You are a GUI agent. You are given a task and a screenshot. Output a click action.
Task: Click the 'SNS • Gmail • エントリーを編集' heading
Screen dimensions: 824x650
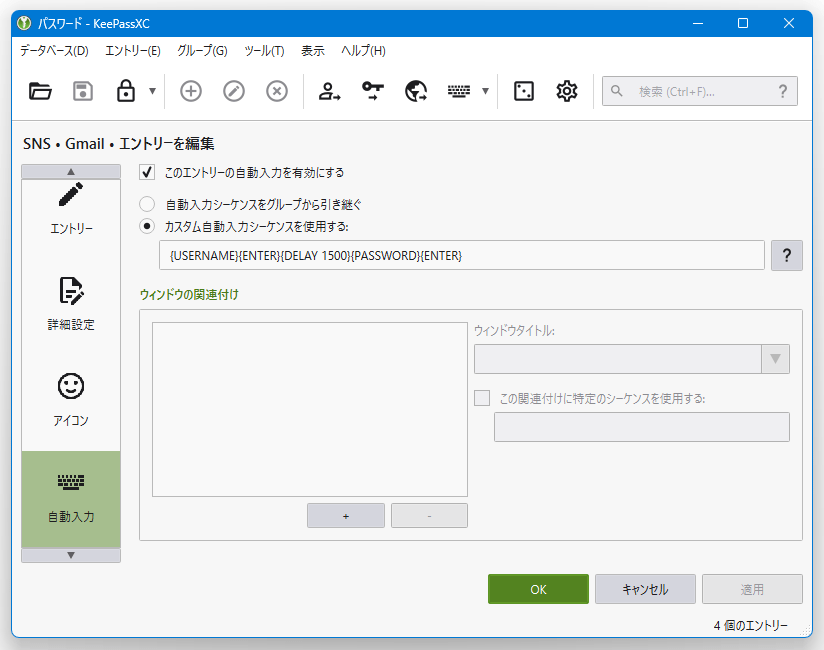pyautogui.click(x=119, y=143)
